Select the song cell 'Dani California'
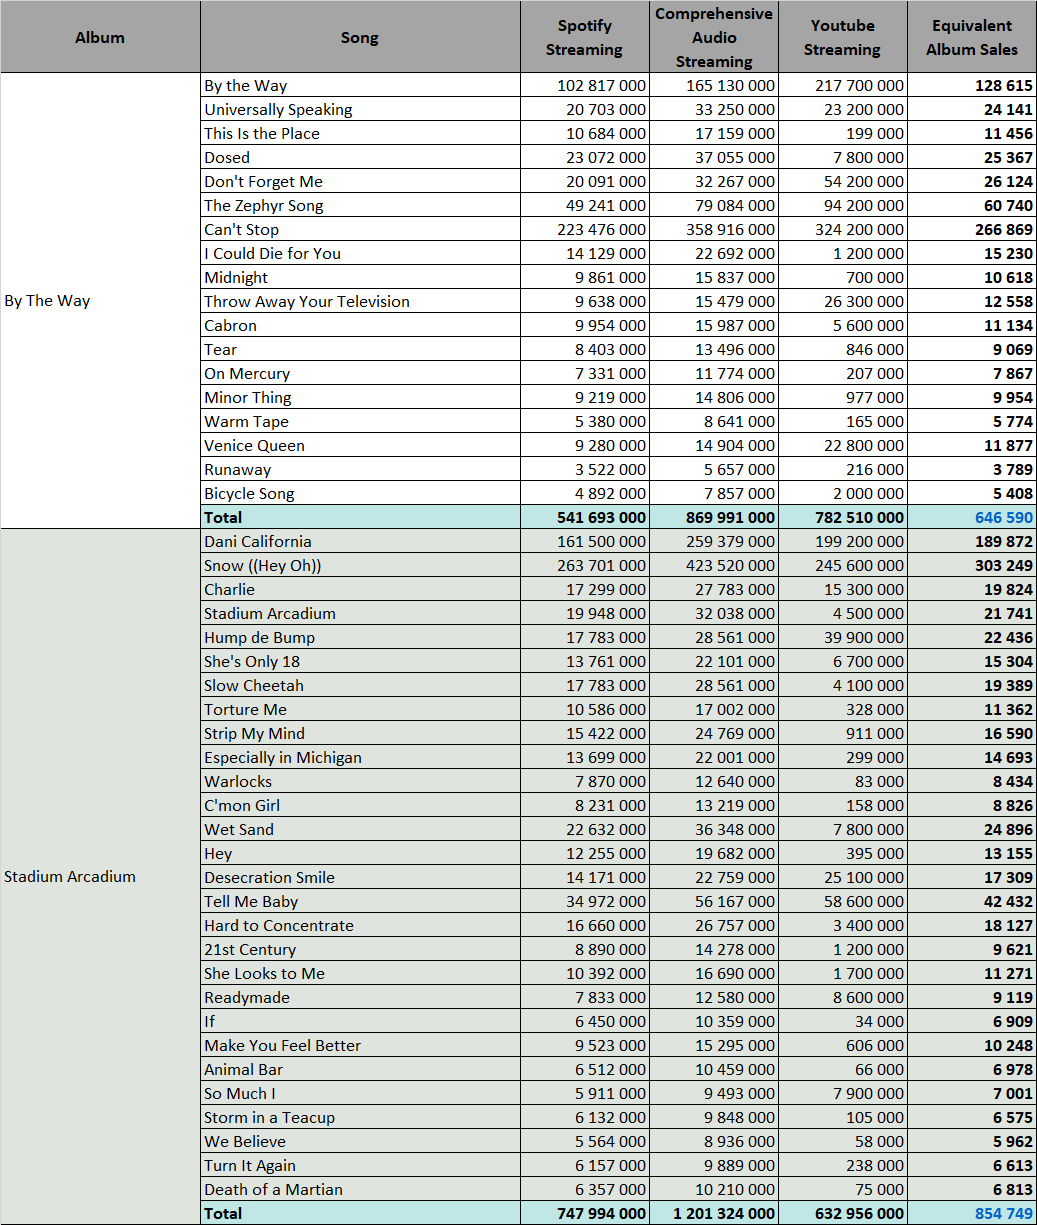 click(x=360, y=541)
